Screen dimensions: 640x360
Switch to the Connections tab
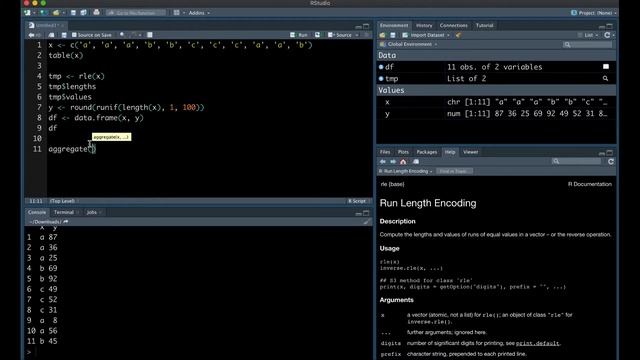(x=453, y=25)
